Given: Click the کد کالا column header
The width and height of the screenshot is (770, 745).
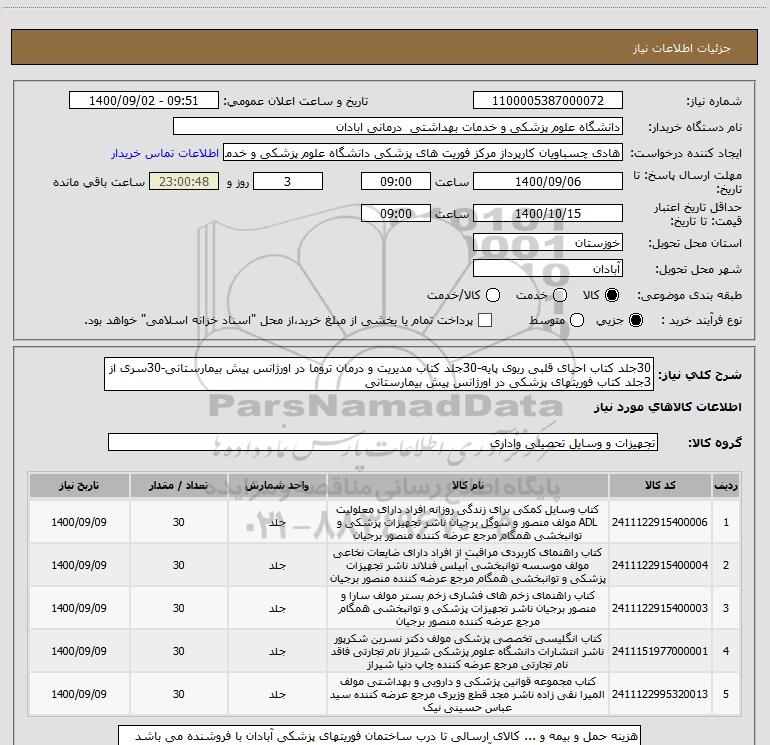Looking at the screenshot, I should [x=660, y=486].
